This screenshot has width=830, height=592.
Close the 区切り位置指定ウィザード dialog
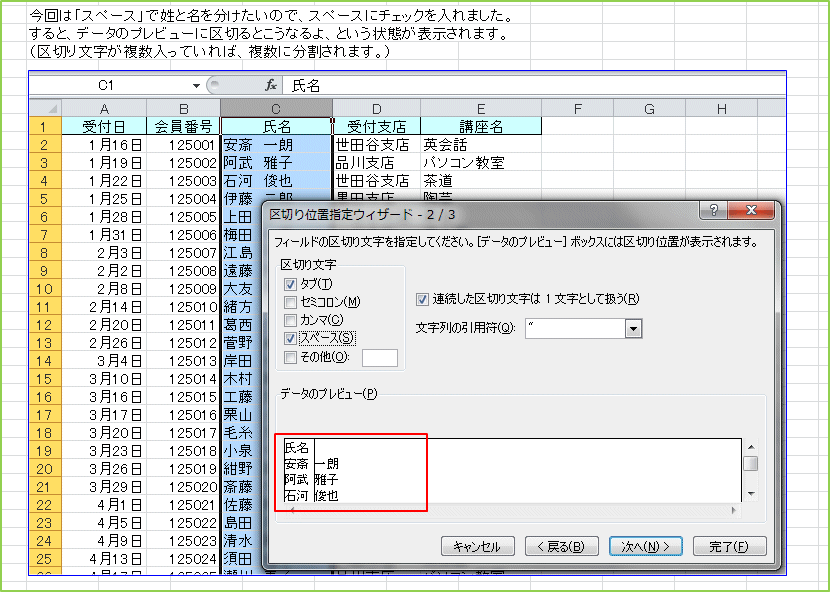tap(751, 210)
